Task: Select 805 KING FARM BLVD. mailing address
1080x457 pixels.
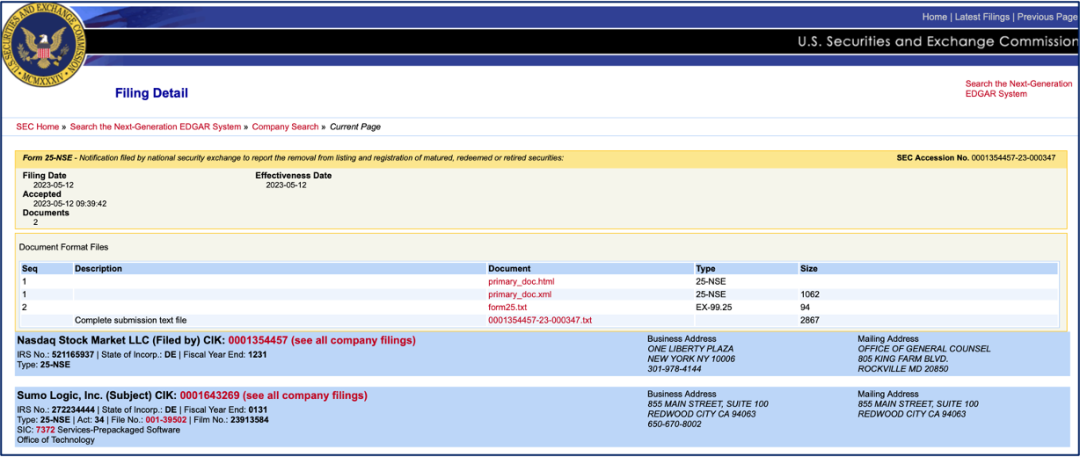Action: (902, 359)
